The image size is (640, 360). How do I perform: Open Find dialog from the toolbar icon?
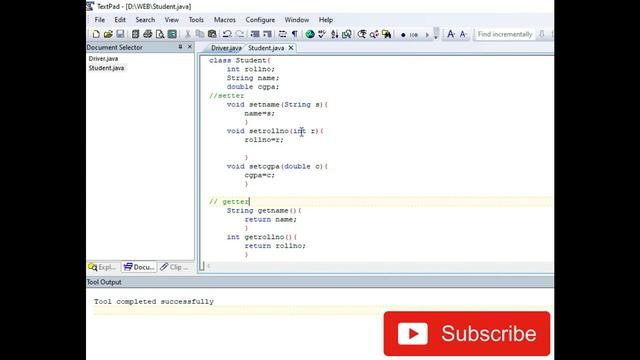[362, 34]
